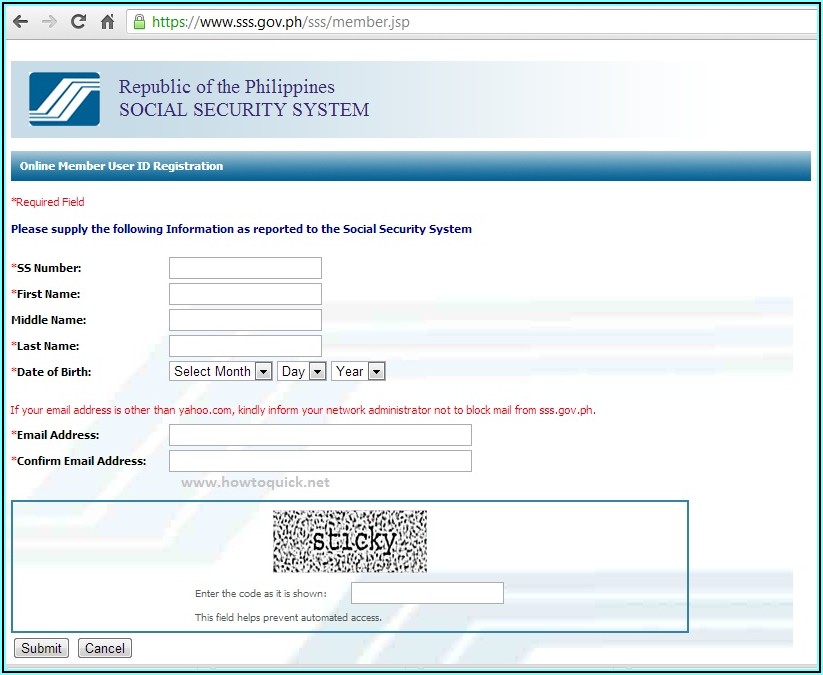The height and width of the screenshot is (675, 823).
Task: Open the Year dropdown
Action: pos(358,371)
